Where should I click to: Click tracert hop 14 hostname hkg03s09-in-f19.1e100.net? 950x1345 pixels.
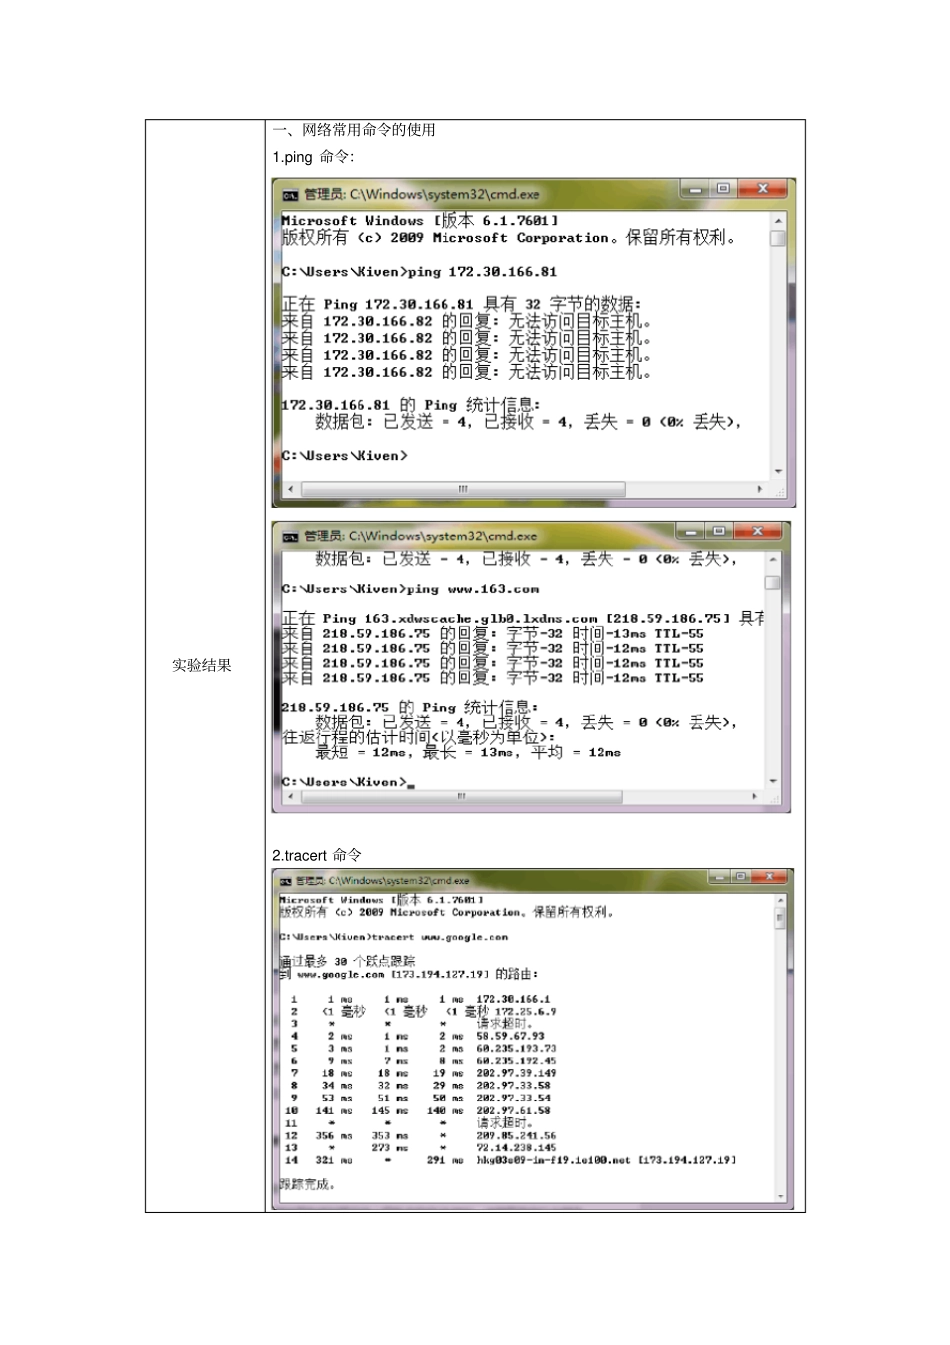[553, 1161]
